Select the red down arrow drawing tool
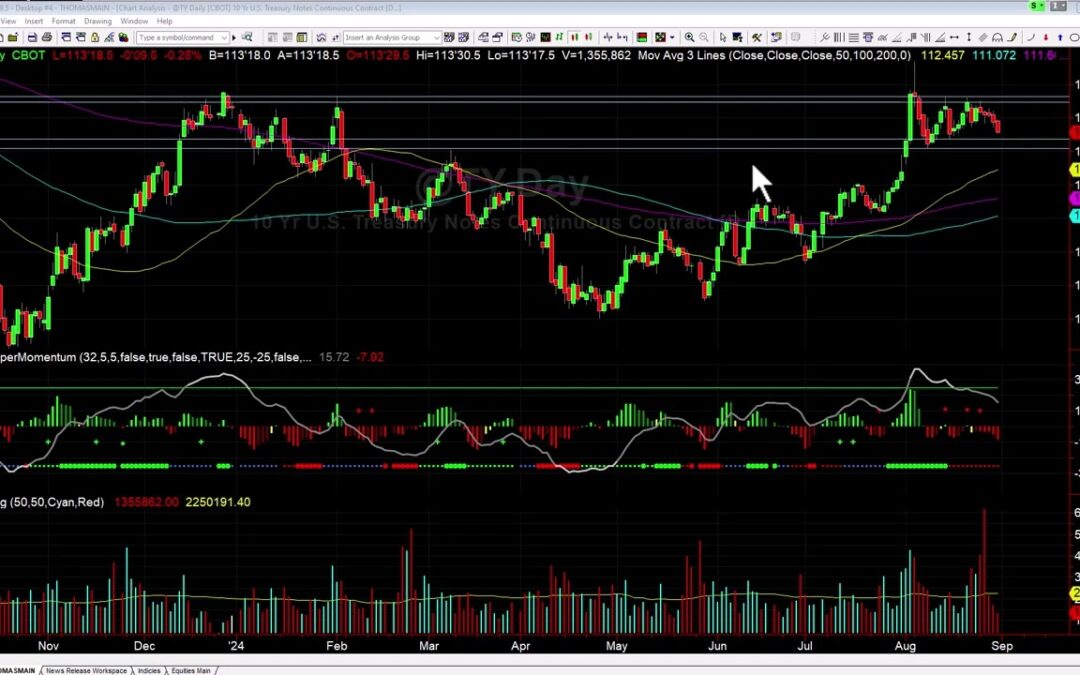Screen dimensions: 1080x675 click(x=1046, y=37)
